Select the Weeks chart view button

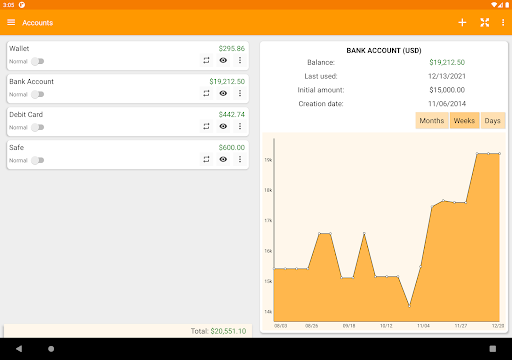click(464, 121)
